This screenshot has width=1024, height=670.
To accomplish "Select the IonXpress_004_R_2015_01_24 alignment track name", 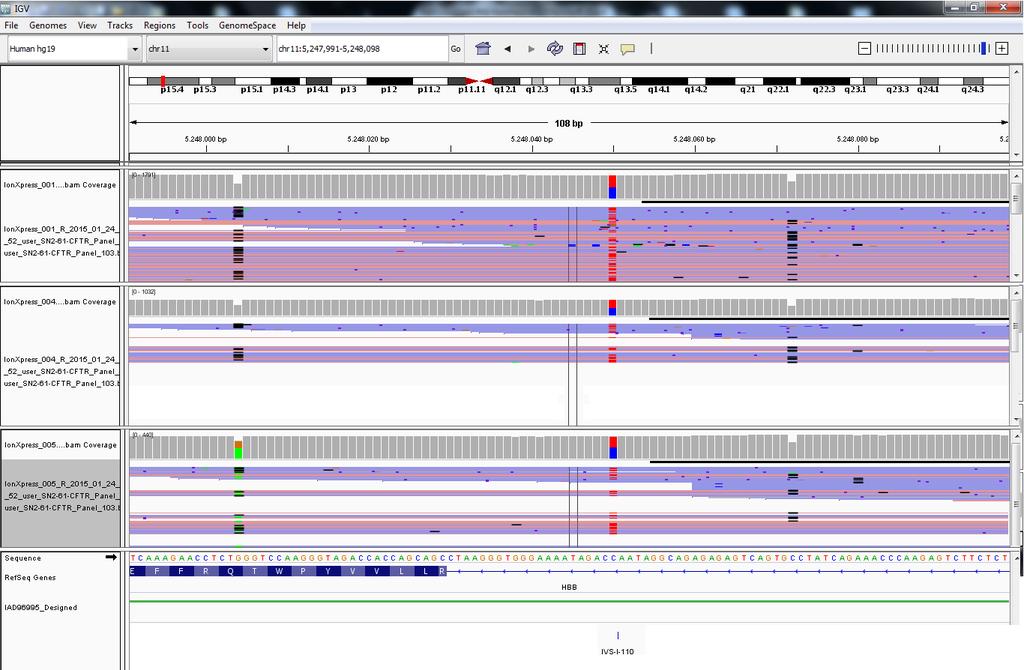I will tap(61, 371).
